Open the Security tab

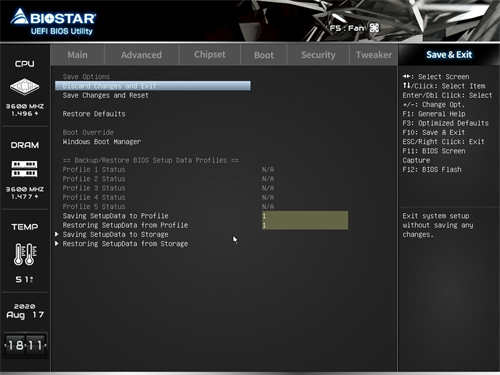coord(318,55)
